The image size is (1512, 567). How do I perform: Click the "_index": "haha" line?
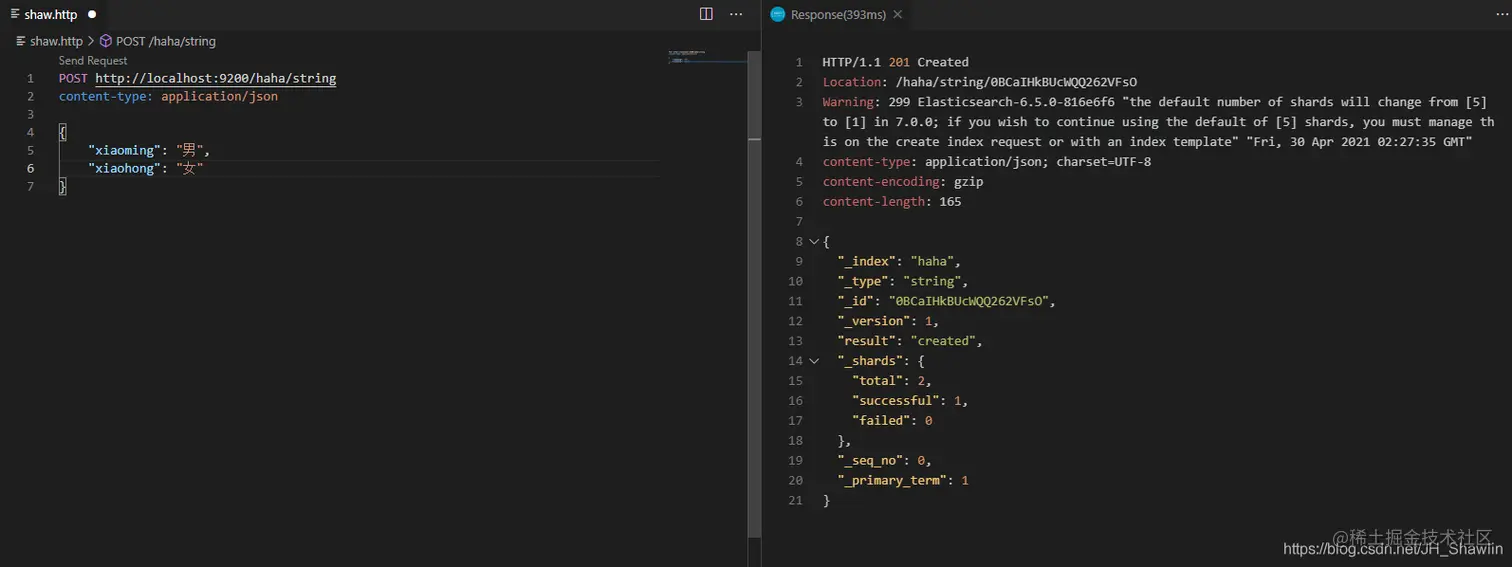click(899, 261)
